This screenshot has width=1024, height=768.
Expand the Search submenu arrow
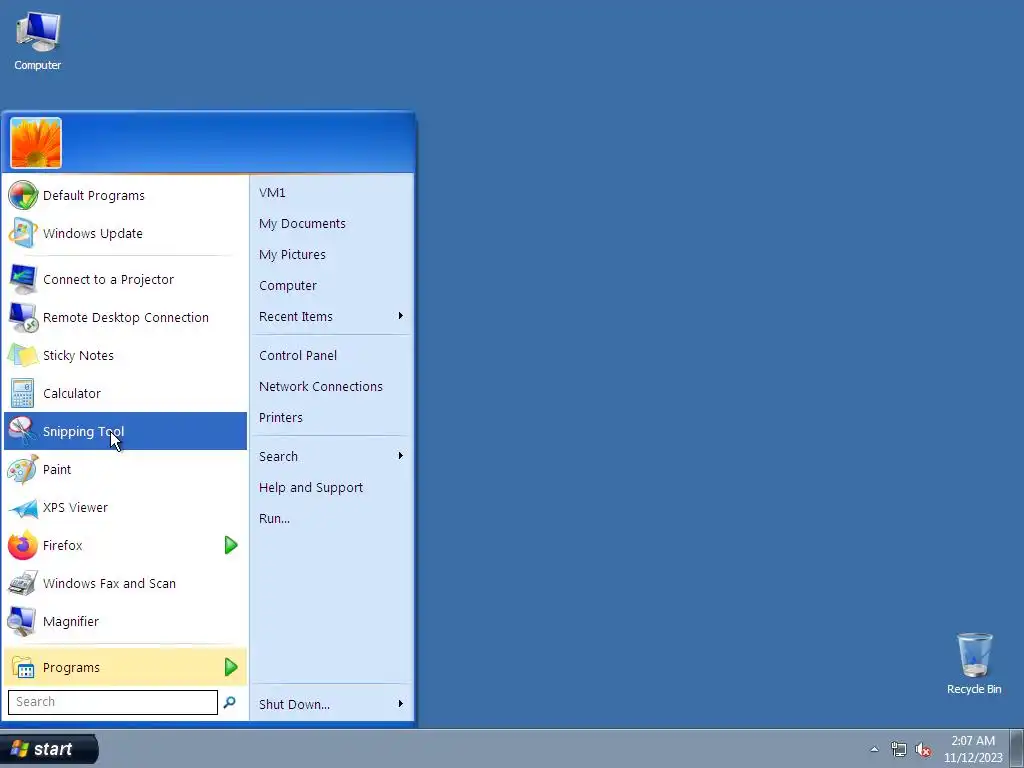tap(400, 456)
